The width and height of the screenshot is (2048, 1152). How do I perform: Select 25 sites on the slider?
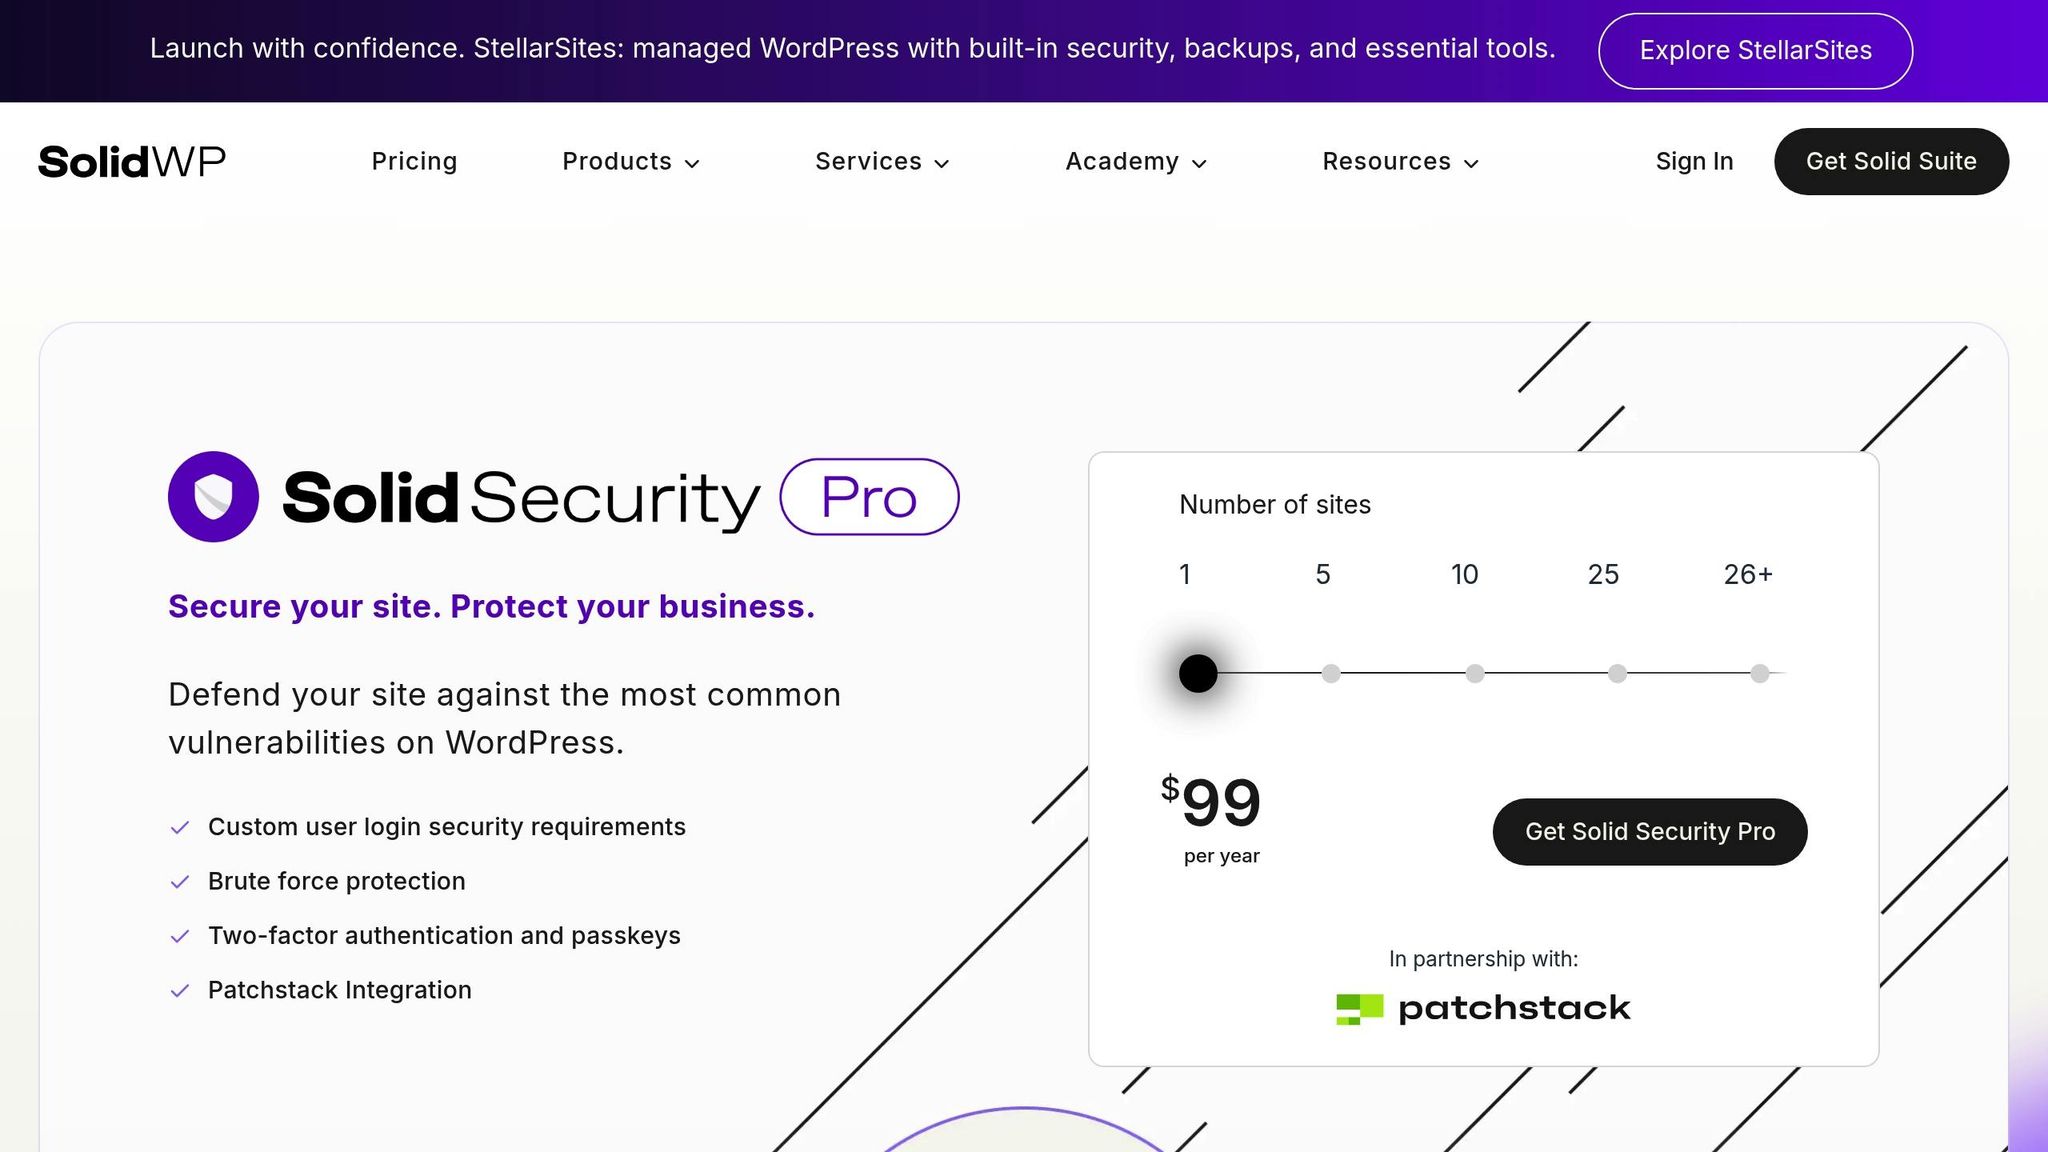coord(1617,673)
